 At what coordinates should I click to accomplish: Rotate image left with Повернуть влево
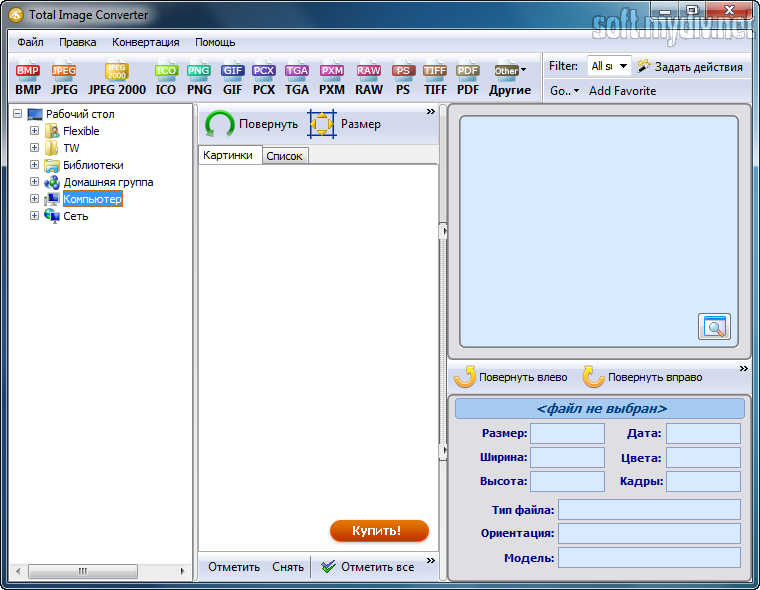(x=511, y=377)
